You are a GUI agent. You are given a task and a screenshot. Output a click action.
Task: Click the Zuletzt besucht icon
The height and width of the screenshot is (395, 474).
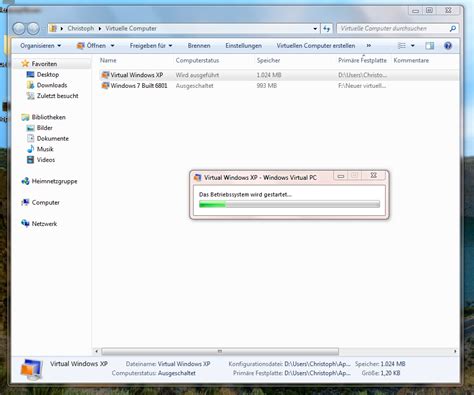click(x=30, y=96)
